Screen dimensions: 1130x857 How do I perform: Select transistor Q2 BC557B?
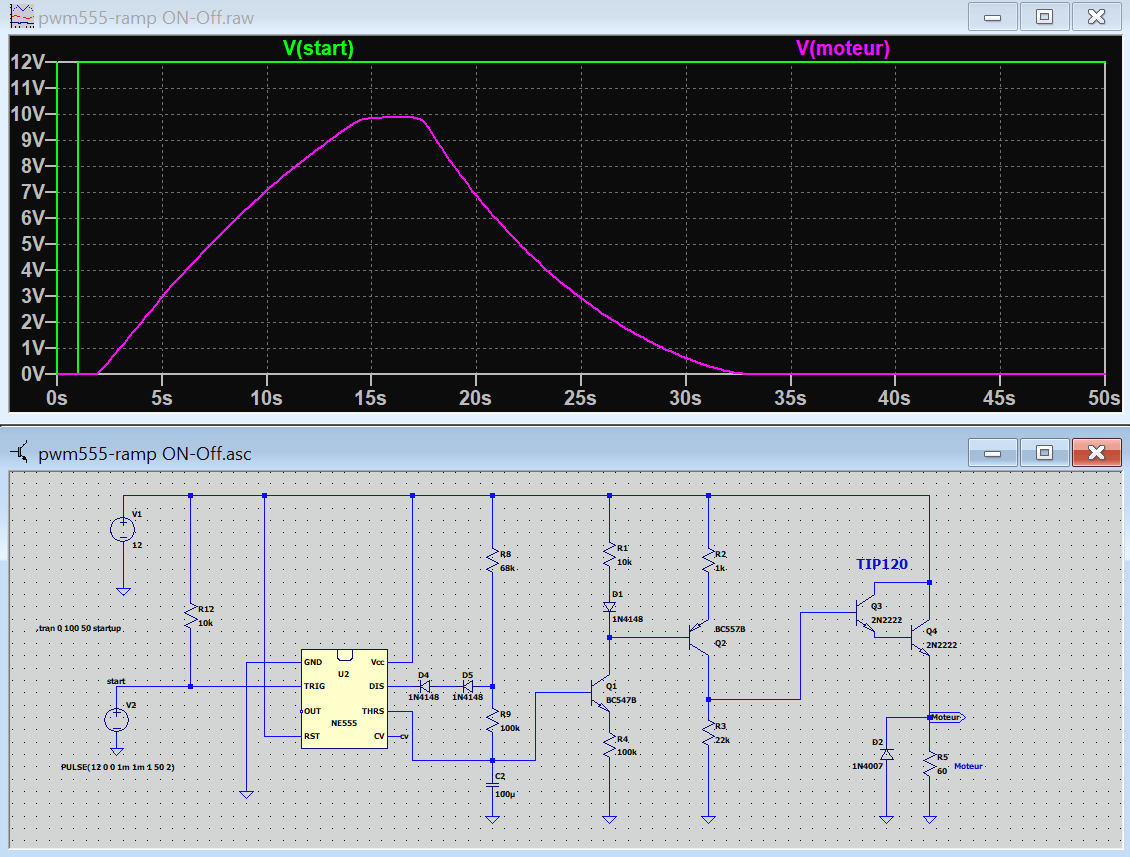coord(699,637)
